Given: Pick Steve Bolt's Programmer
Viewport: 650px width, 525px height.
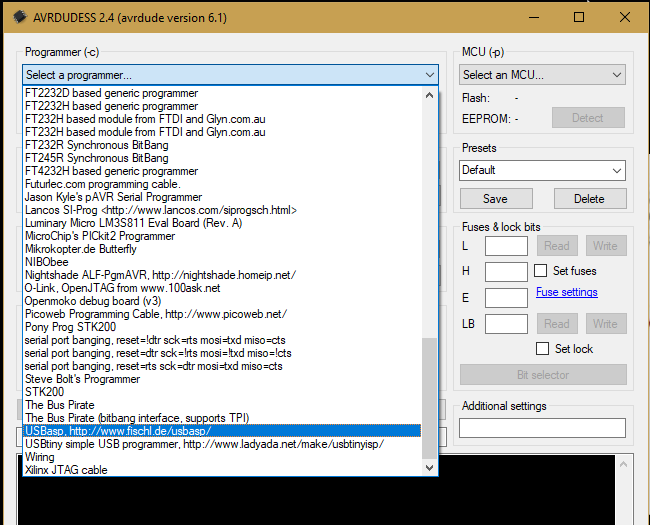Looking at the screenshot, I should [x=222, y=379].
